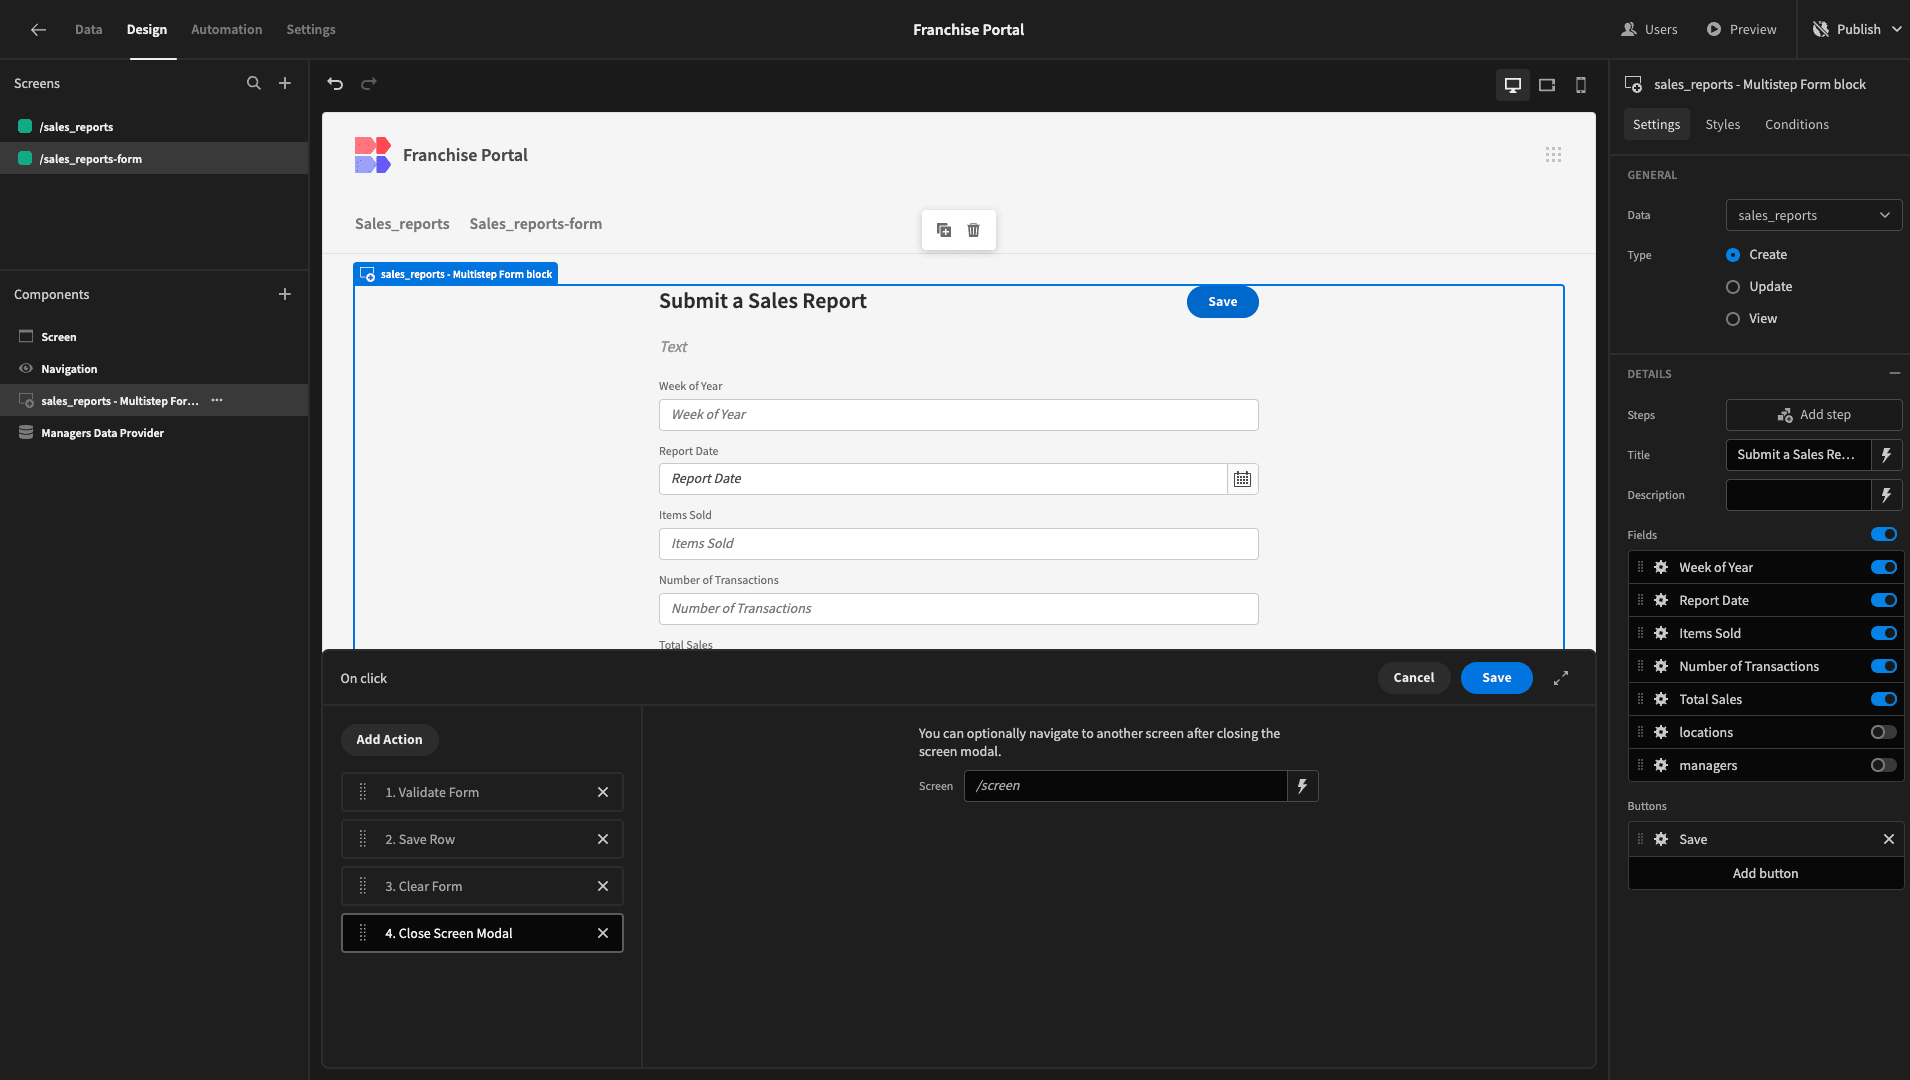The height and width of the screenshot is (1080, 1910).
Task: Open the Publish dropdown arrow
Action: (1897, 30)
